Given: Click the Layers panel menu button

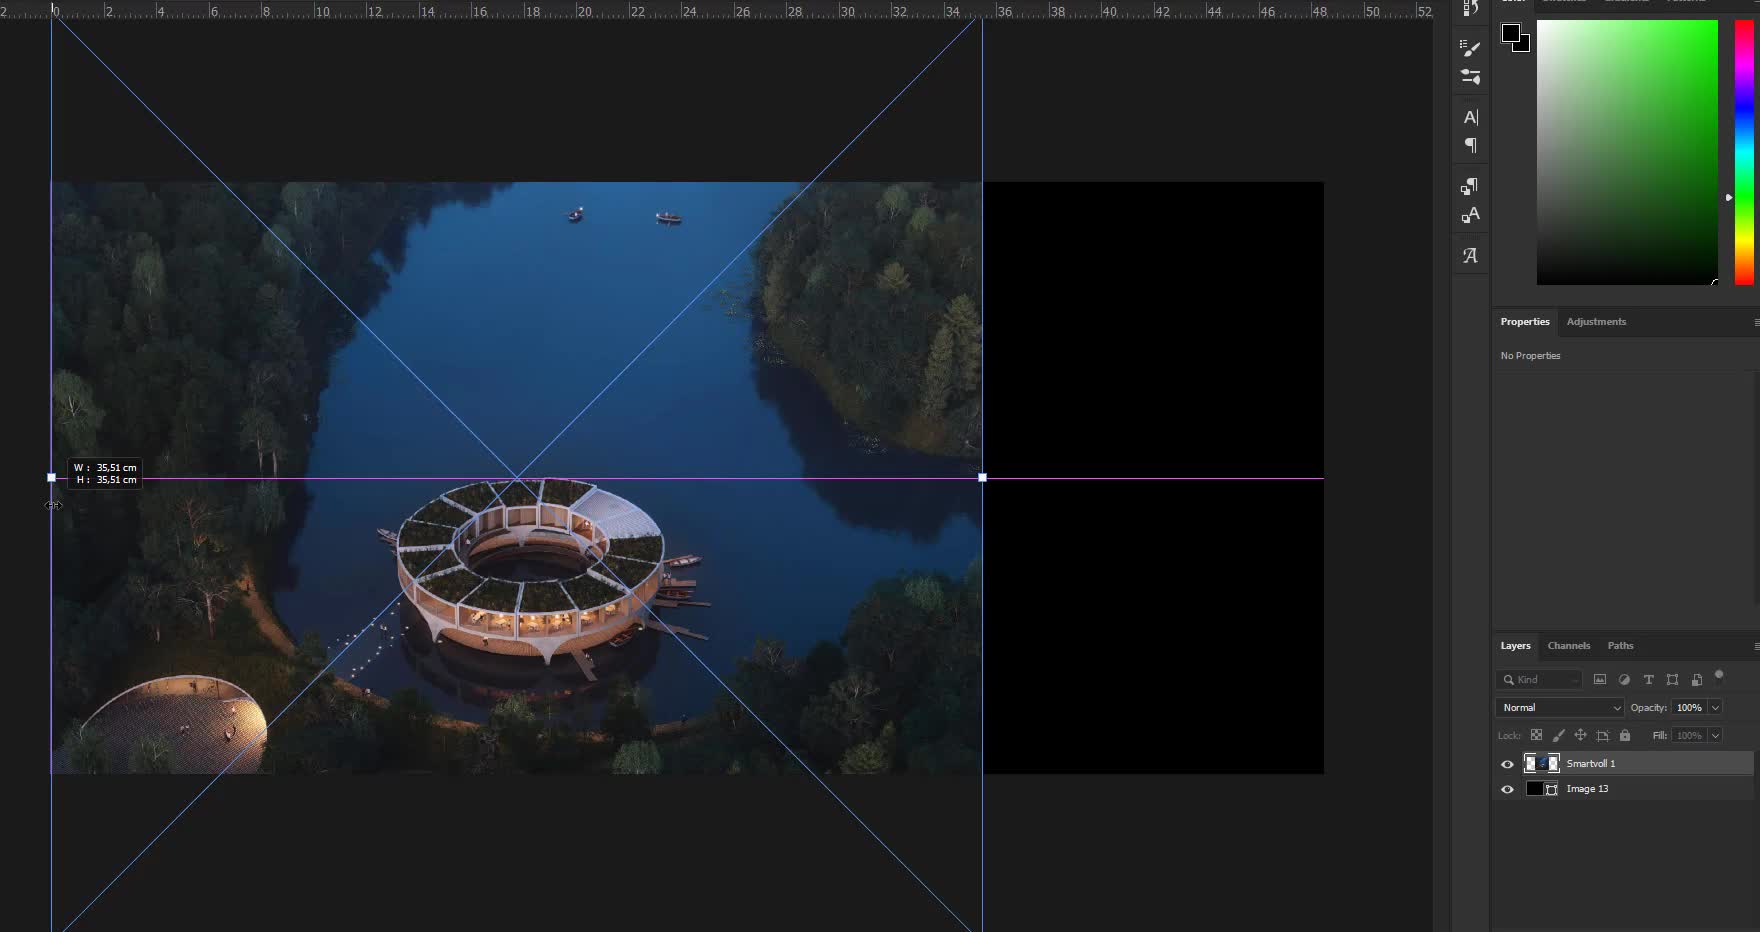Looking at the screenshot, I should [1757, 646].
